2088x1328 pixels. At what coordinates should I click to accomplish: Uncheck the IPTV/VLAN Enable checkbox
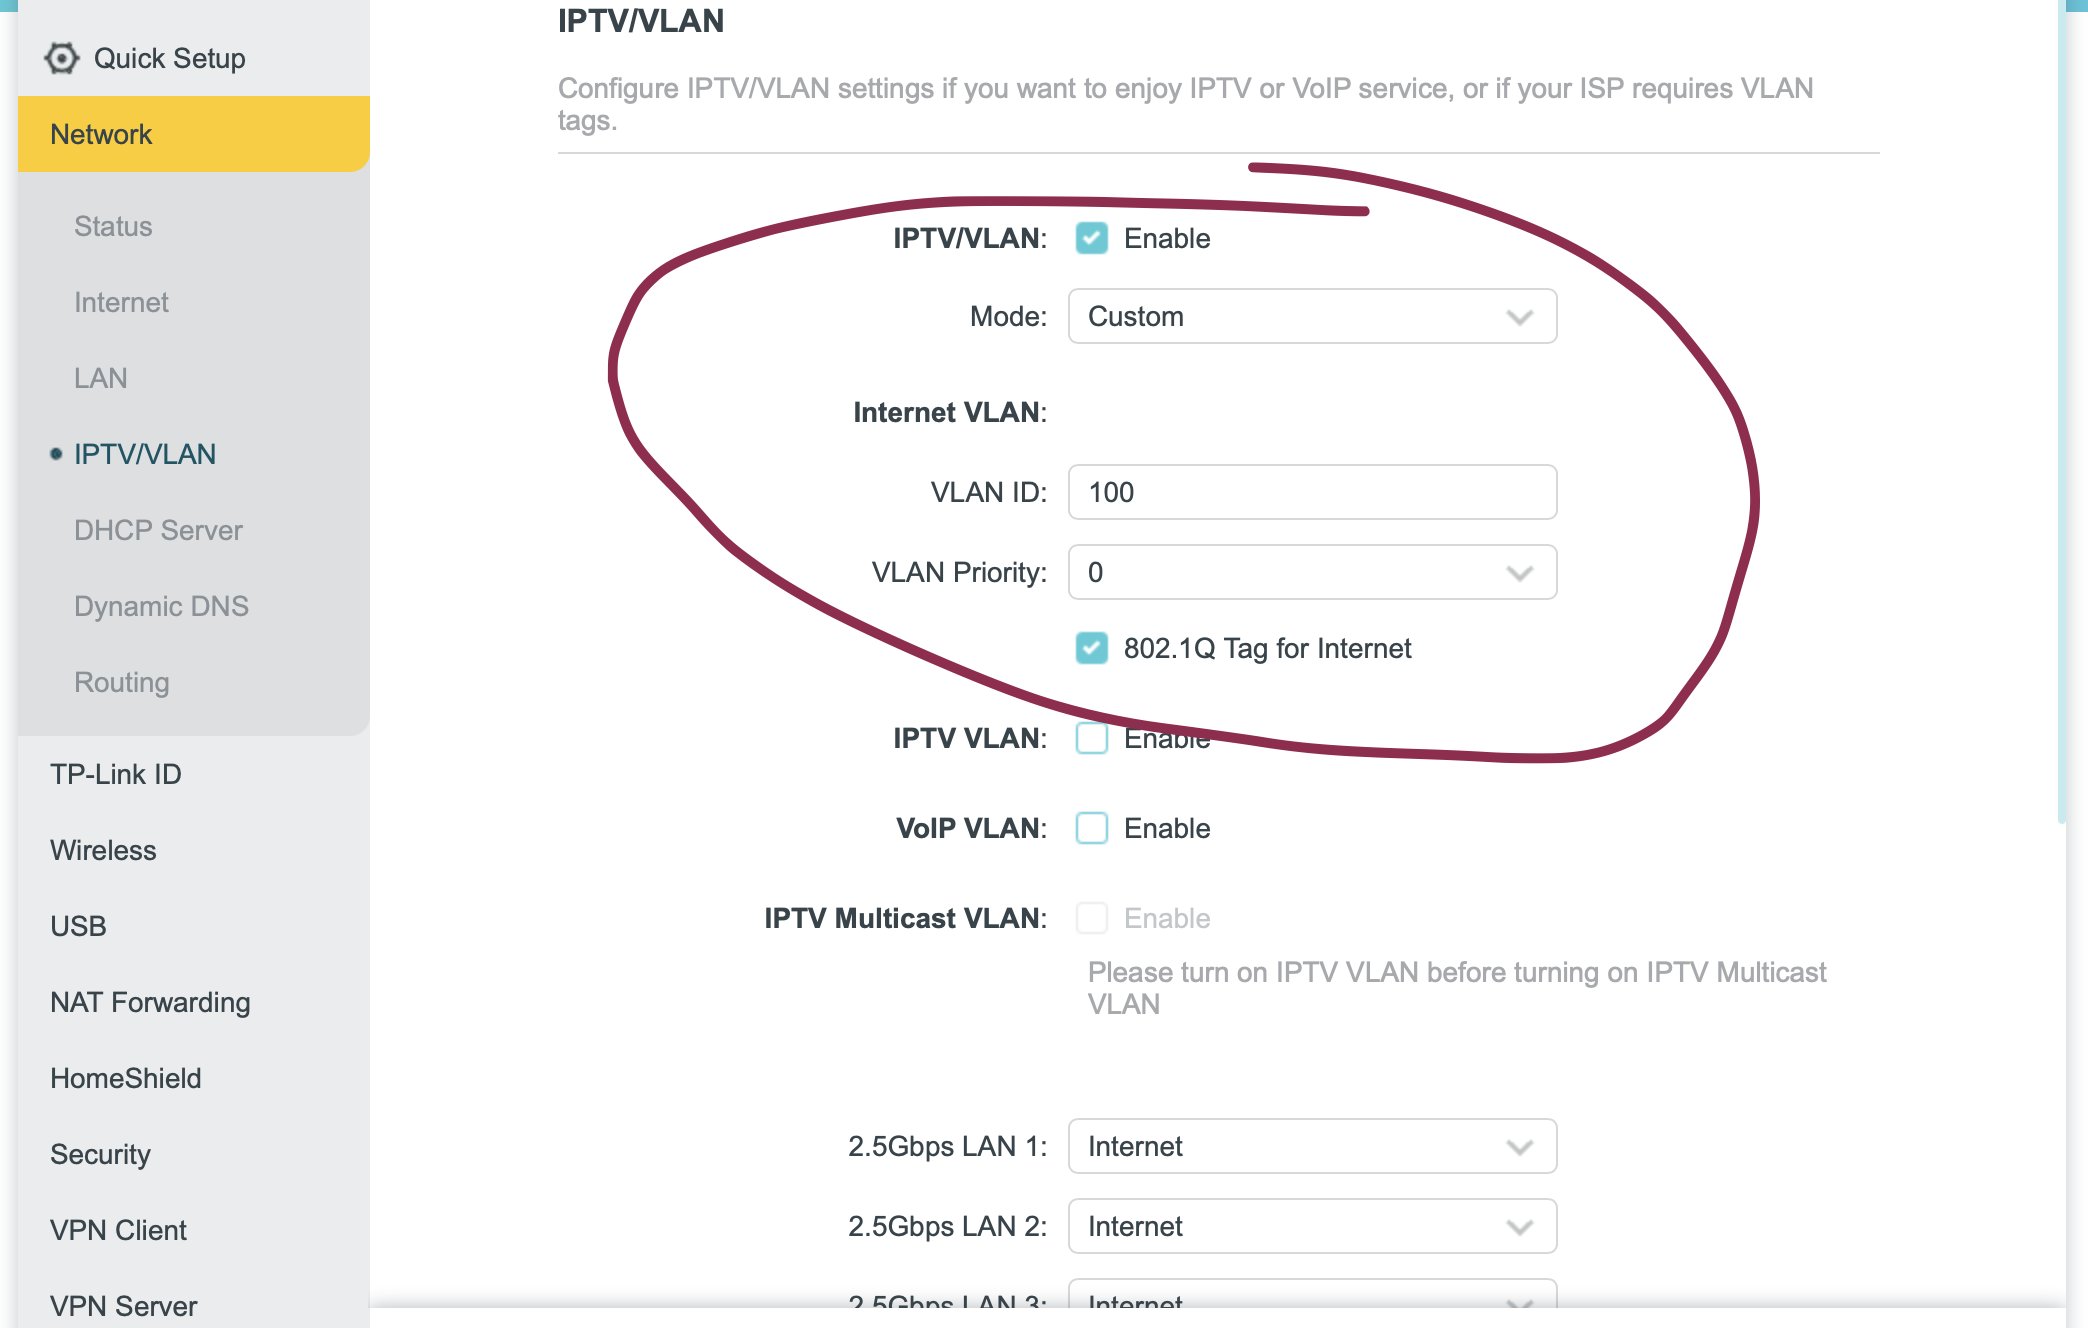click(x=1091, y=238)
